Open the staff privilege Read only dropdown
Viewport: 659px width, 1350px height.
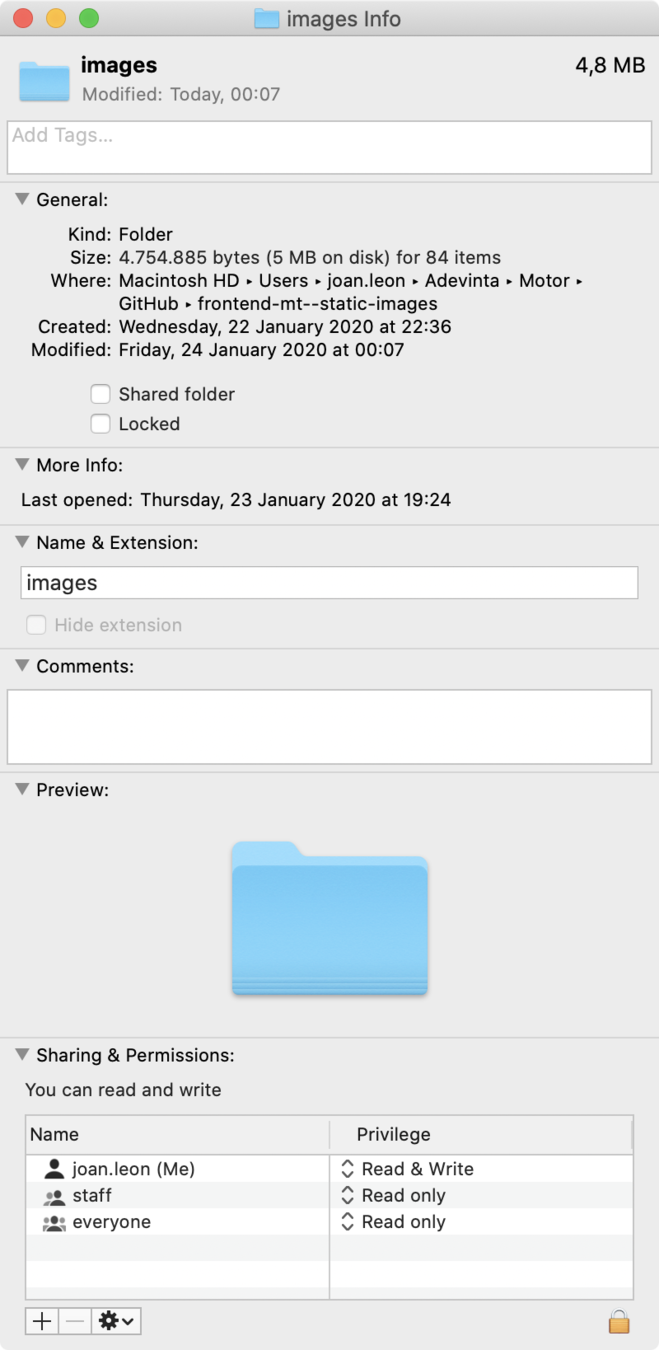[x=393, y=1195]
